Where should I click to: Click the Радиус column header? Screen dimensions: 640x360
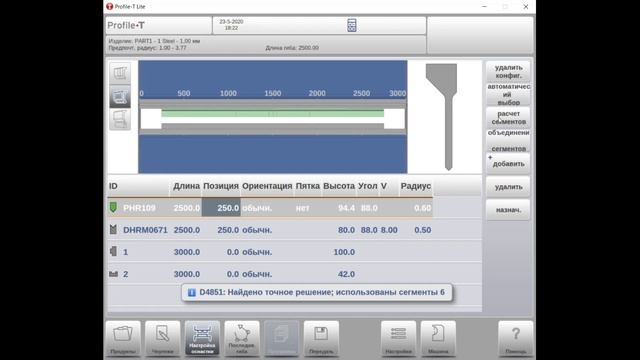click(x=416, y=186)
